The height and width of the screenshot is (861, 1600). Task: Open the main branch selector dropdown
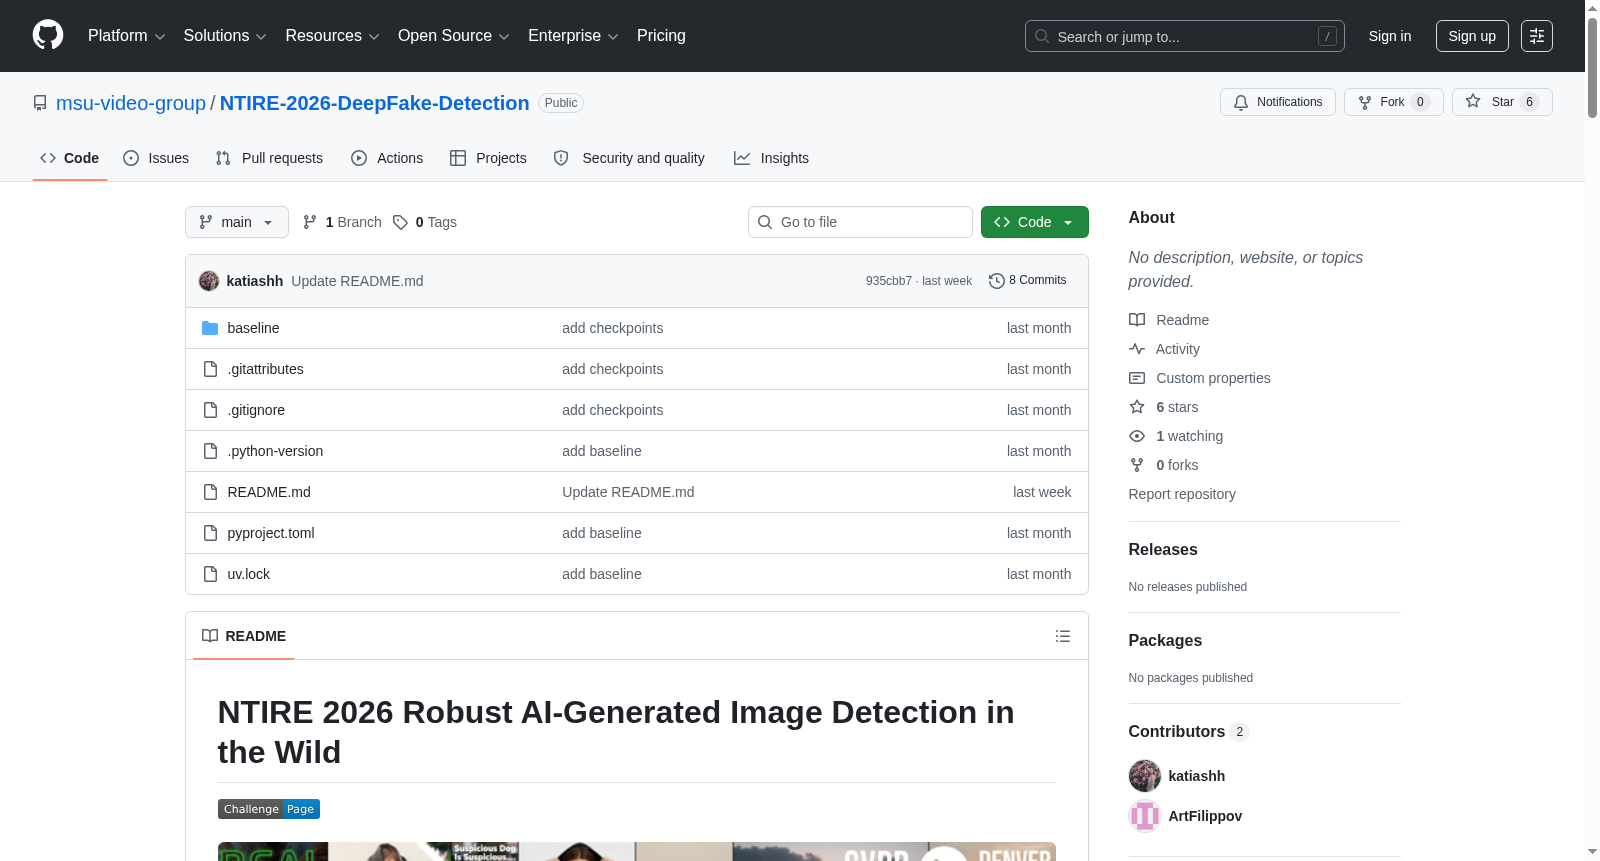(237, 222)
